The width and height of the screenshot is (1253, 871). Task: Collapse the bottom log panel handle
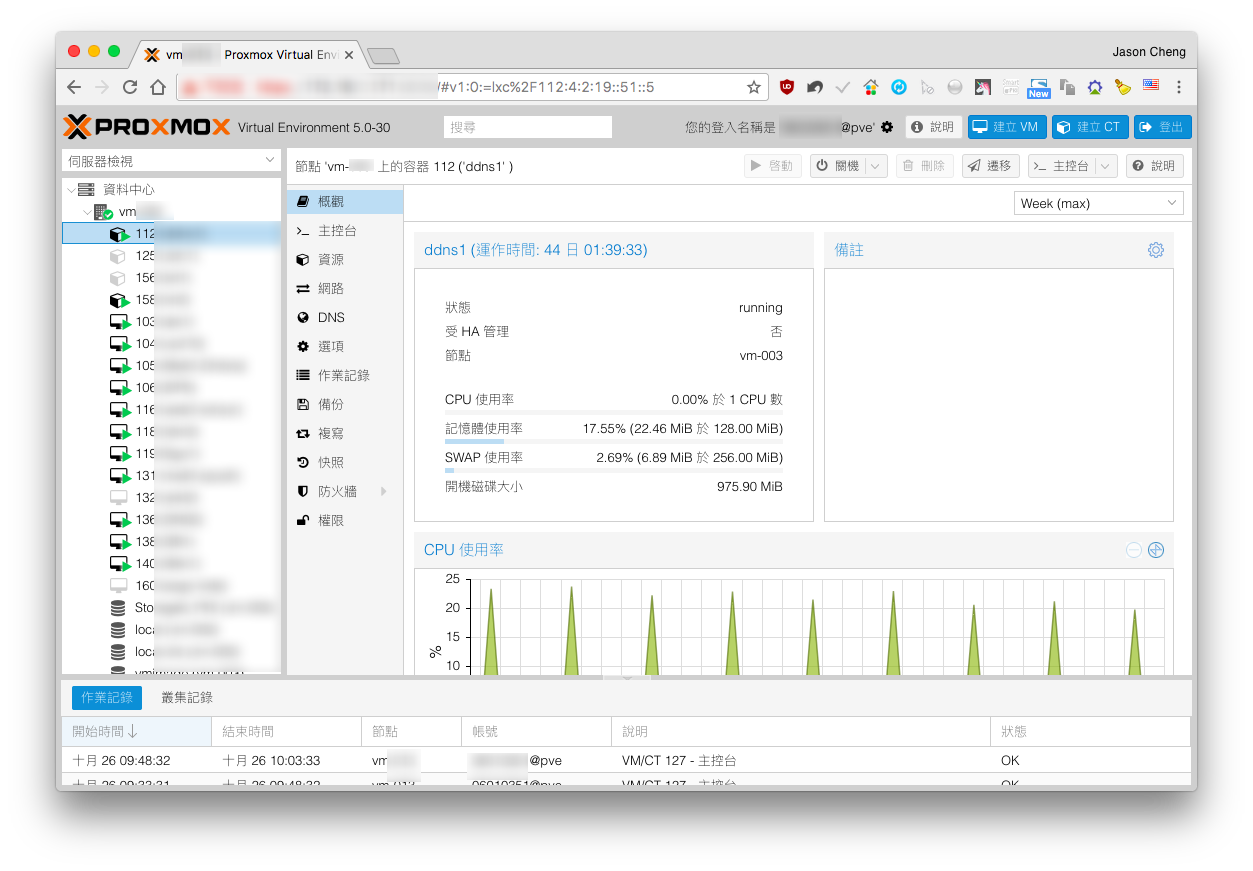pos(627,678)
